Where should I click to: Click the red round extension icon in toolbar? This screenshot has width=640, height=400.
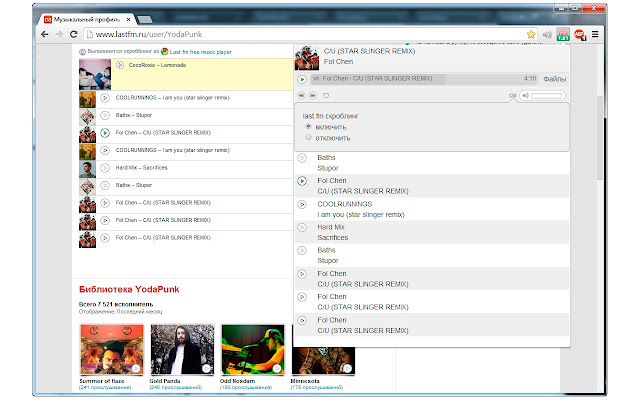pyautogui.click(x=579, y=35)
